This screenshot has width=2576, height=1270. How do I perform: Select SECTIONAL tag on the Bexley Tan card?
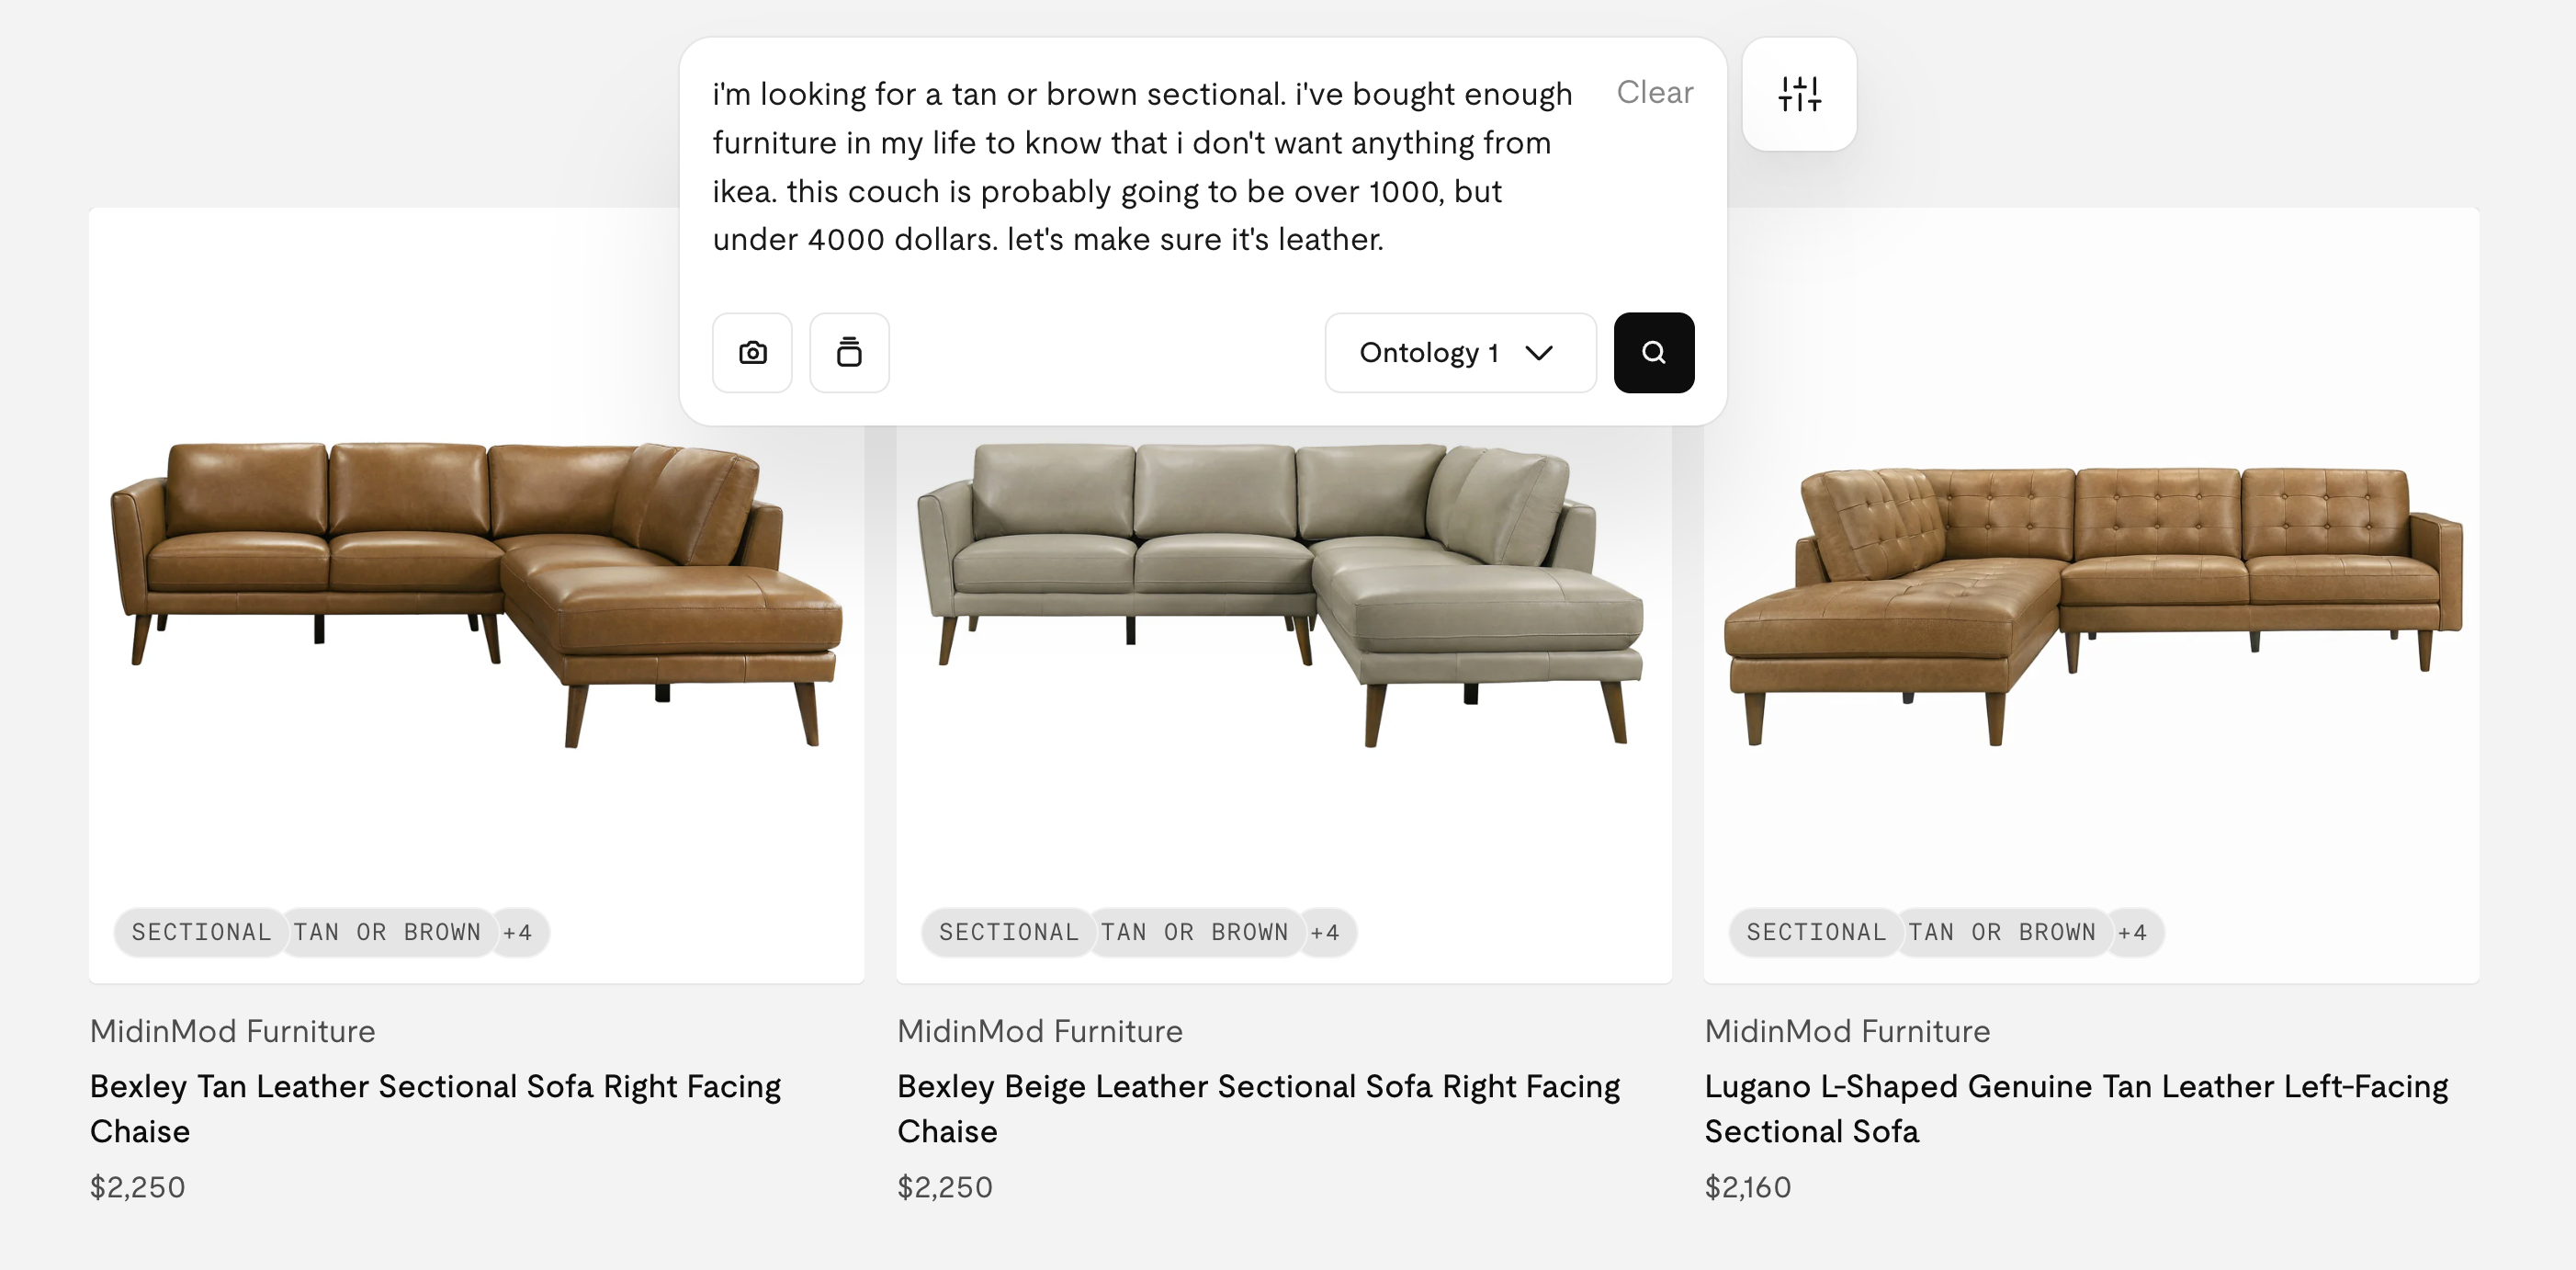coord(201,932)
